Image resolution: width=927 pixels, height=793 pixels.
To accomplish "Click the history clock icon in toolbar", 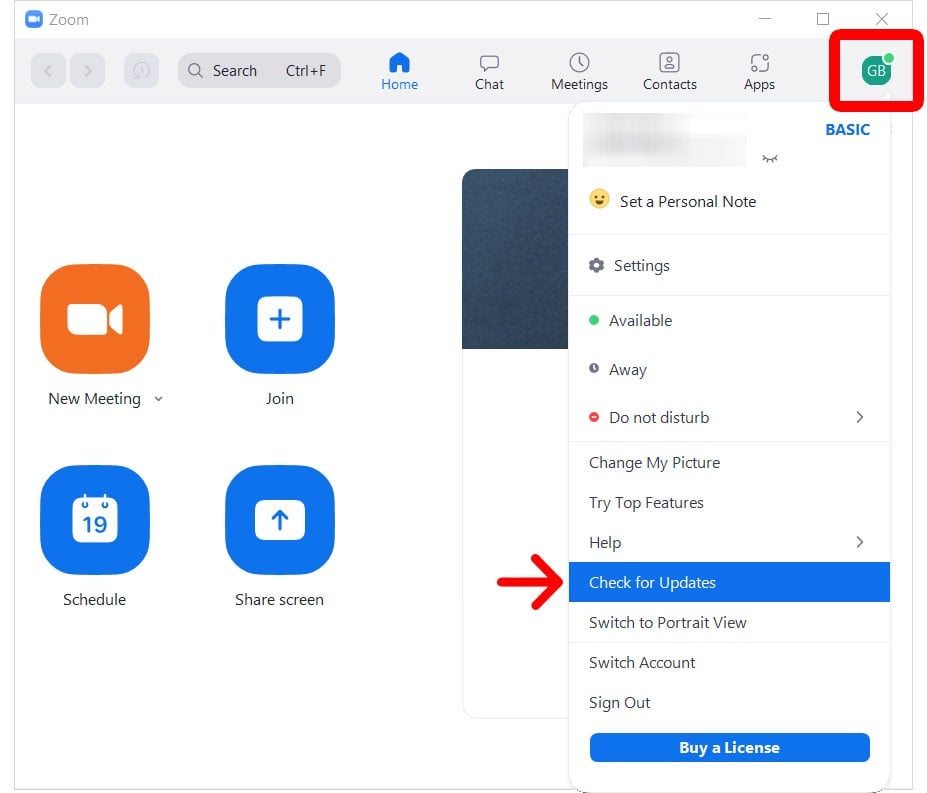I will coord(141,71).
